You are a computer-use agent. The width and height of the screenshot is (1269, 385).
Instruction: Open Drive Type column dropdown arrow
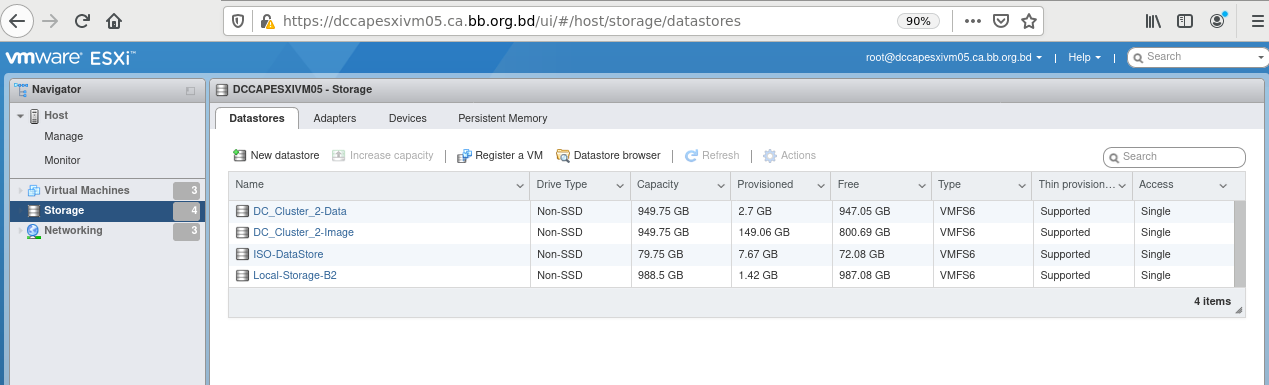[x=620, y=186]
